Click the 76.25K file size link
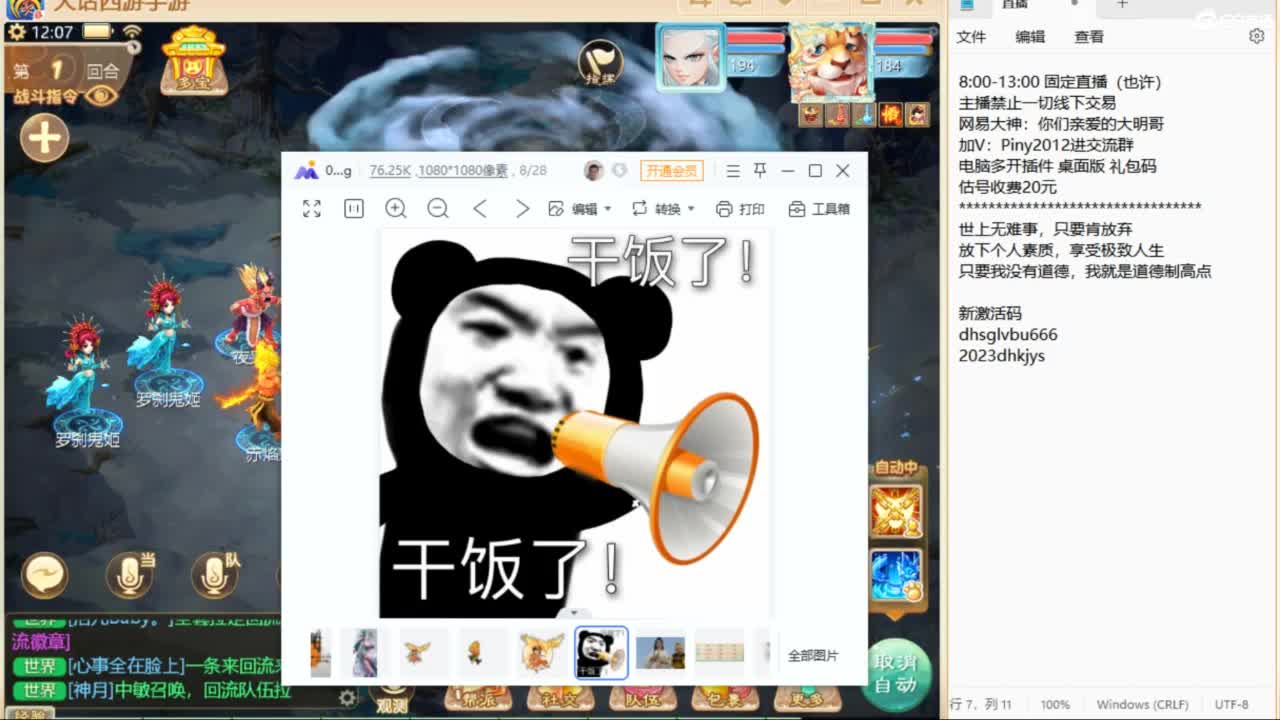 (x=390, y=171)
